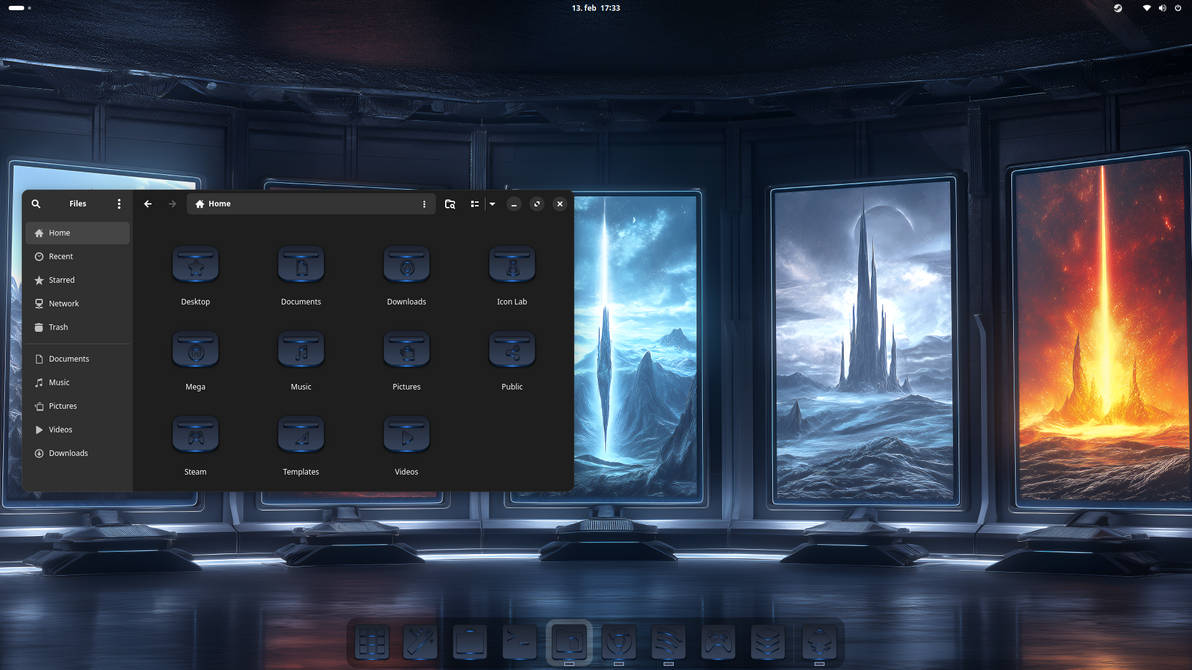
Task: Open the clock showing 13. feb 17:33
Action: pyautogui.click(x=596, y=8)
